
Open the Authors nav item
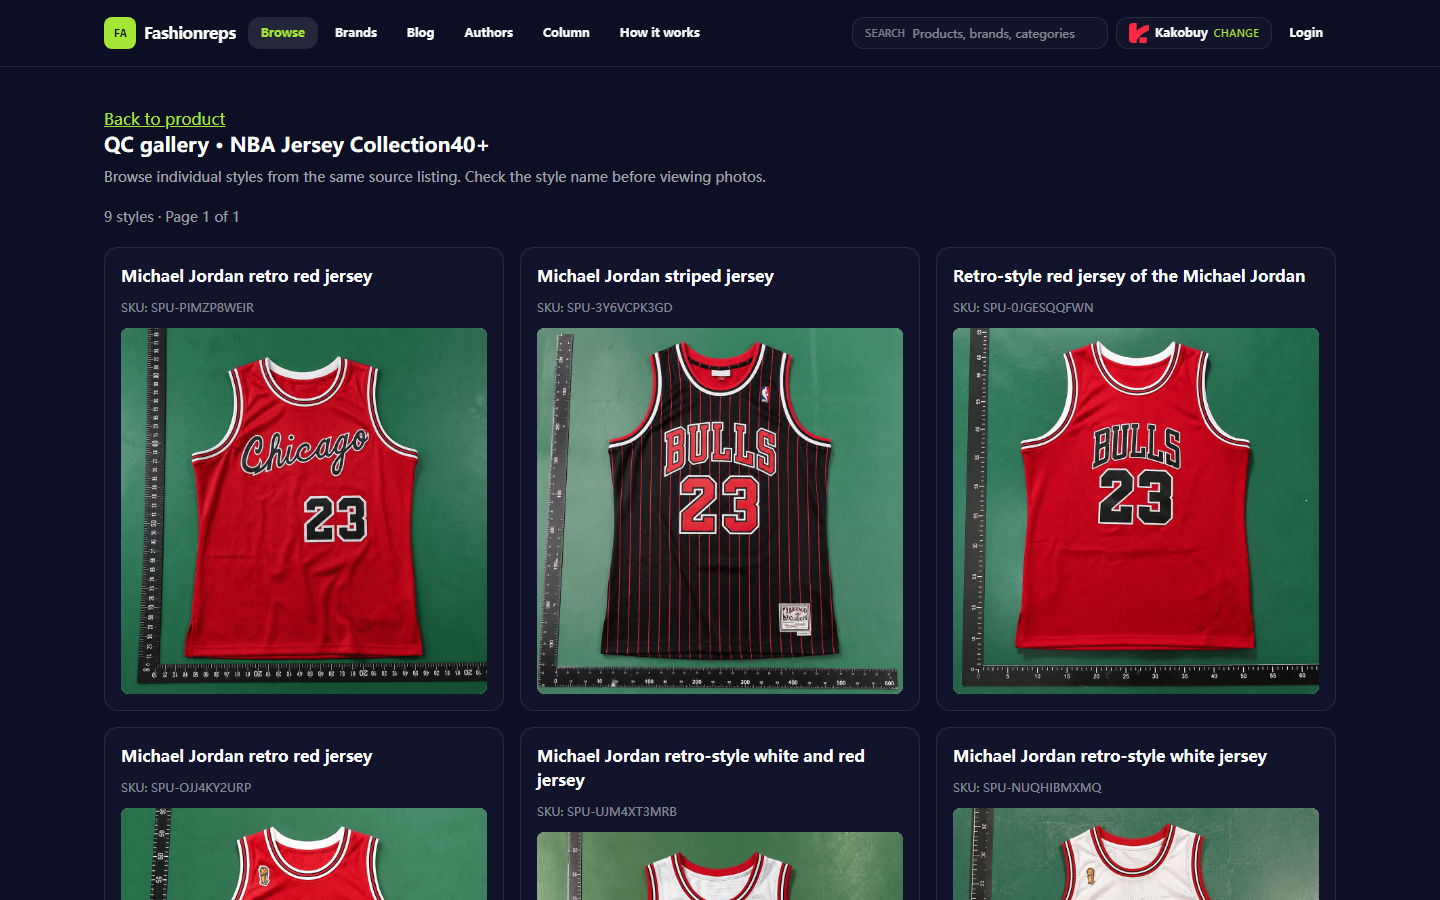pos(488,33)
